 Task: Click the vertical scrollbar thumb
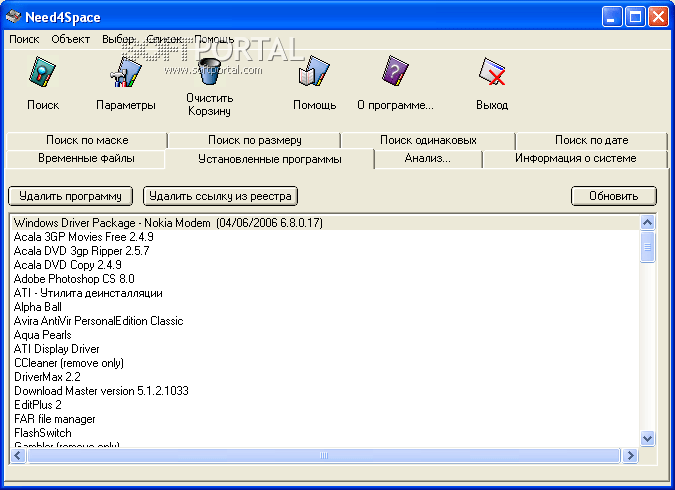click(x=647, y=247)
